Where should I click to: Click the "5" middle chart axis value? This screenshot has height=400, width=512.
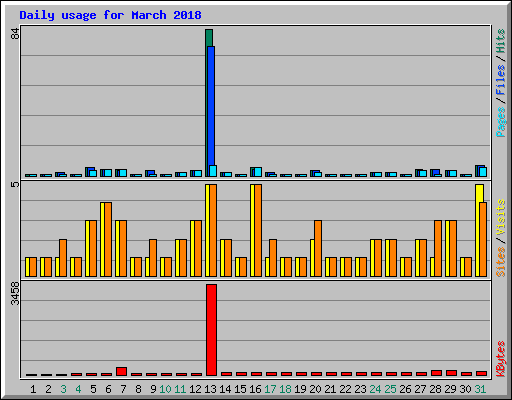click(15, 184)
